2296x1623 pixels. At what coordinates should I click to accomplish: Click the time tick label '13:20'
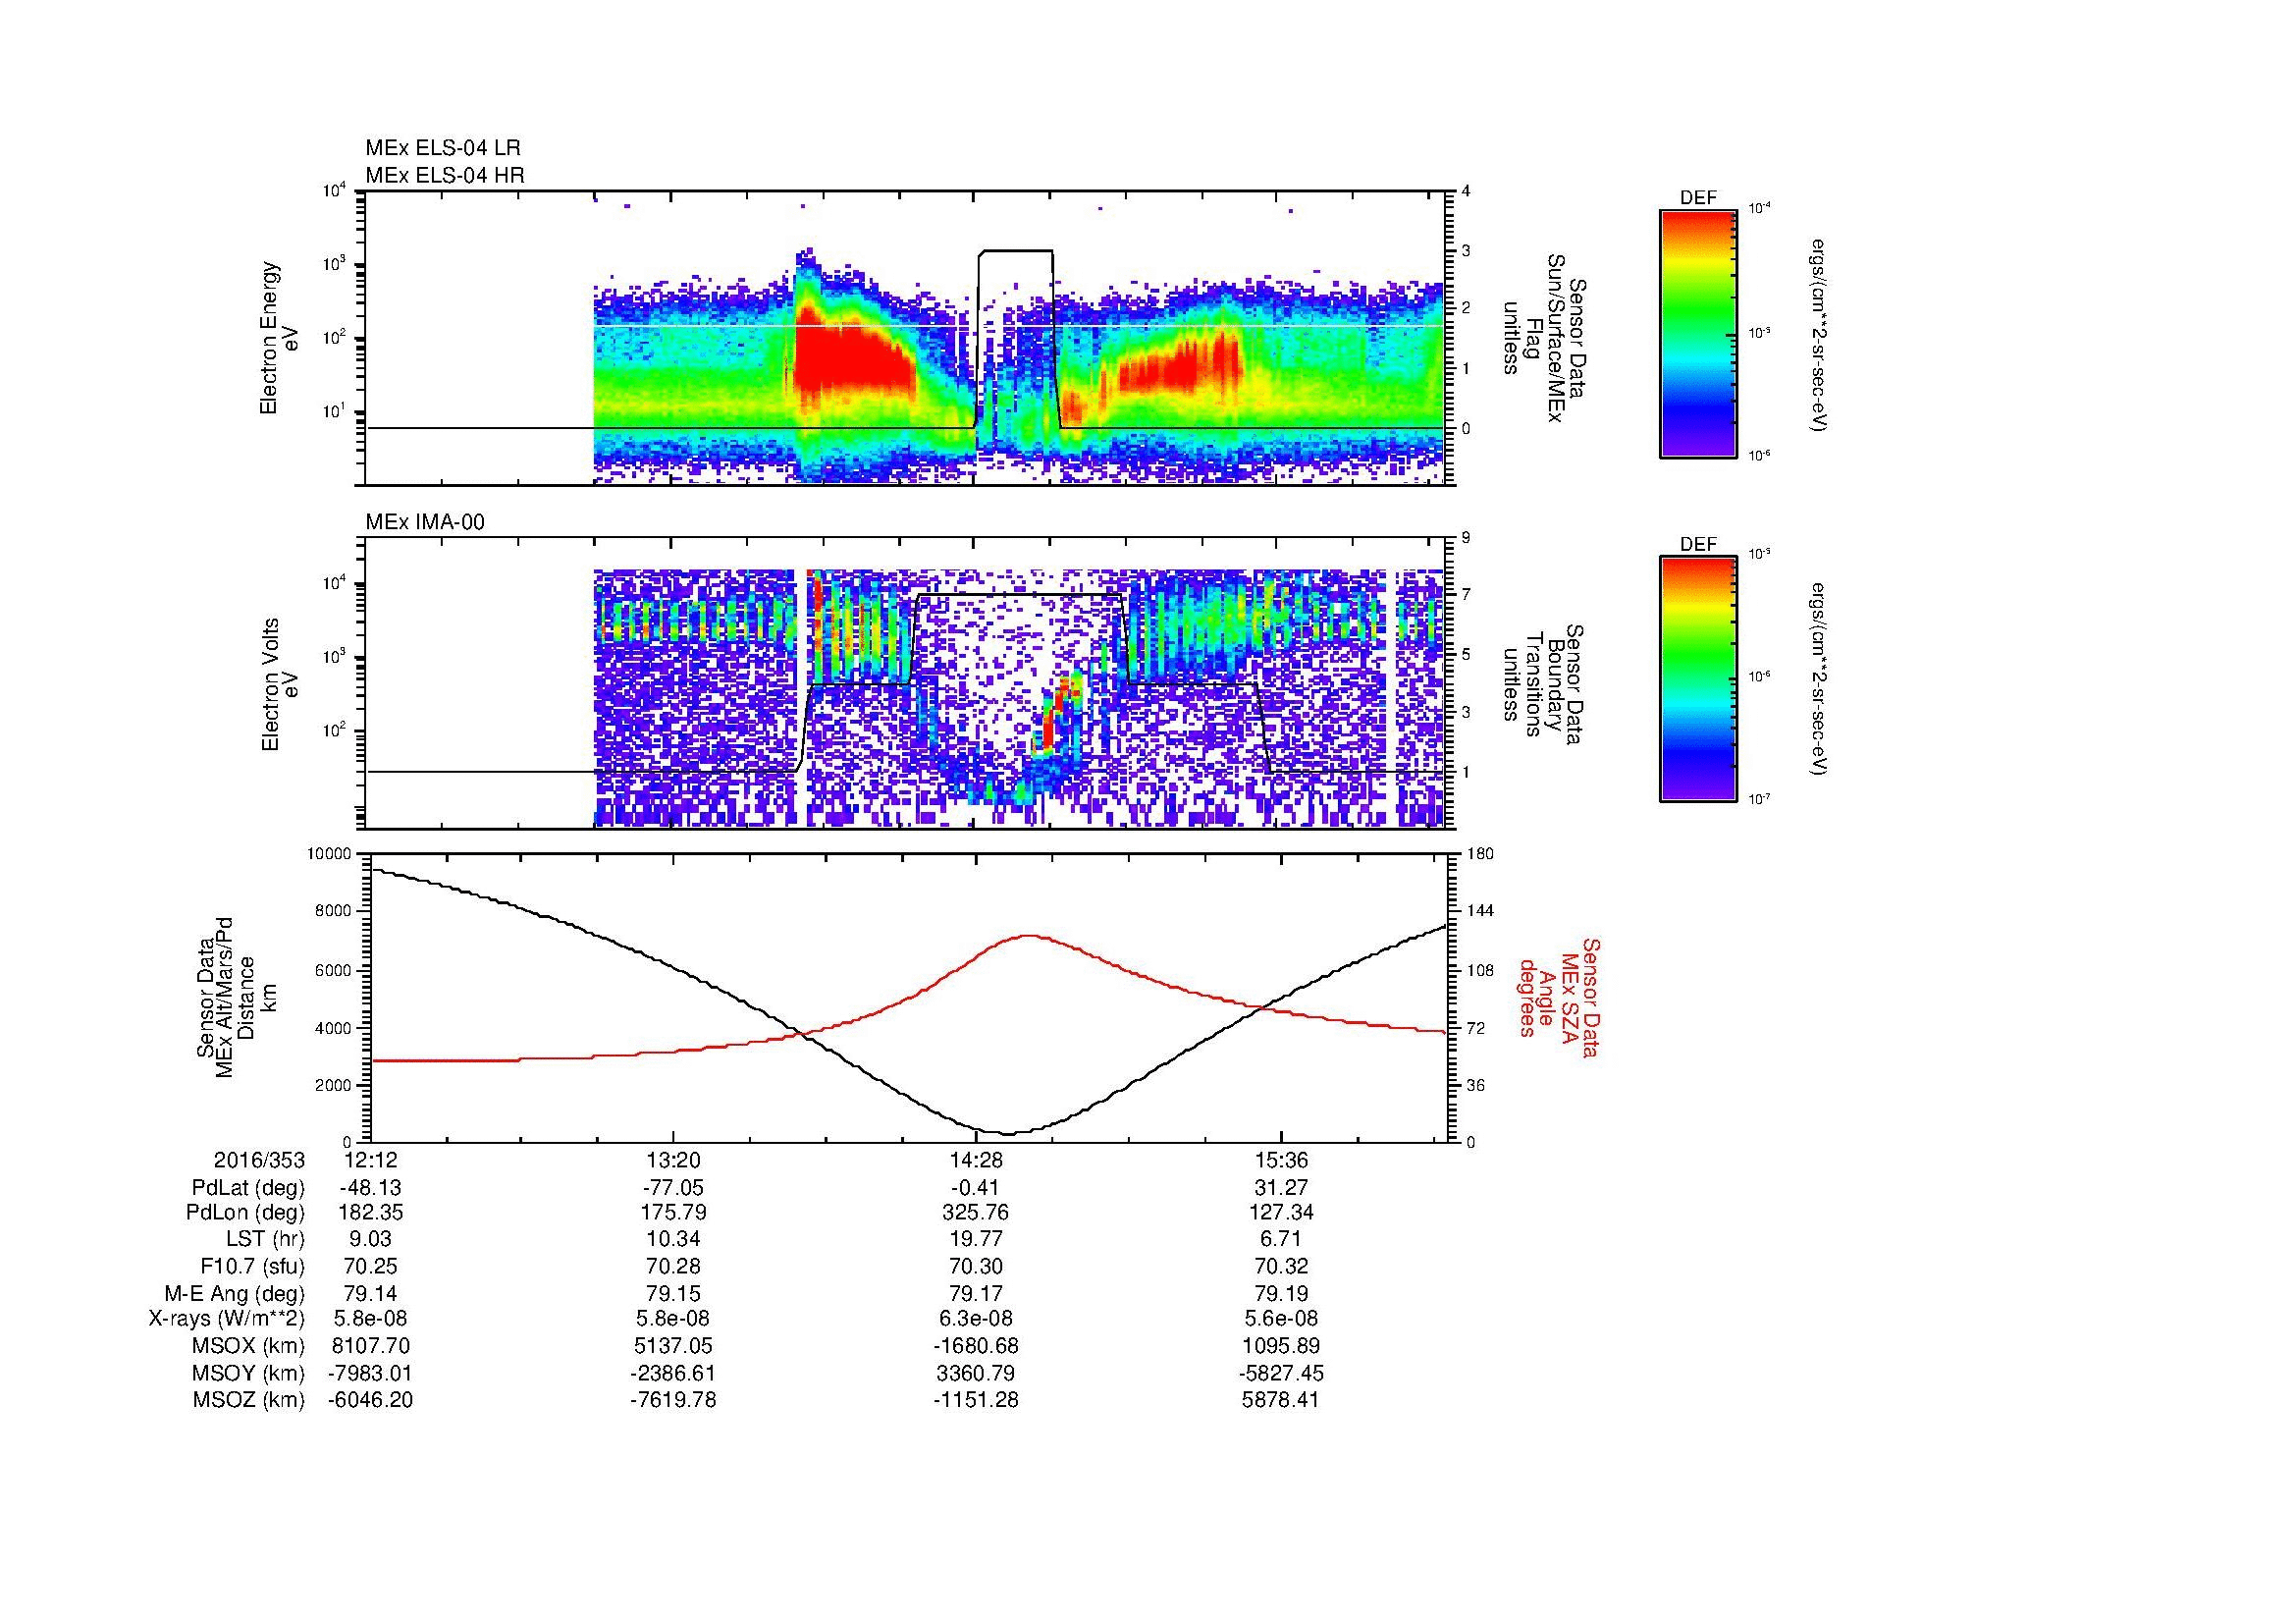[673, 1161]
